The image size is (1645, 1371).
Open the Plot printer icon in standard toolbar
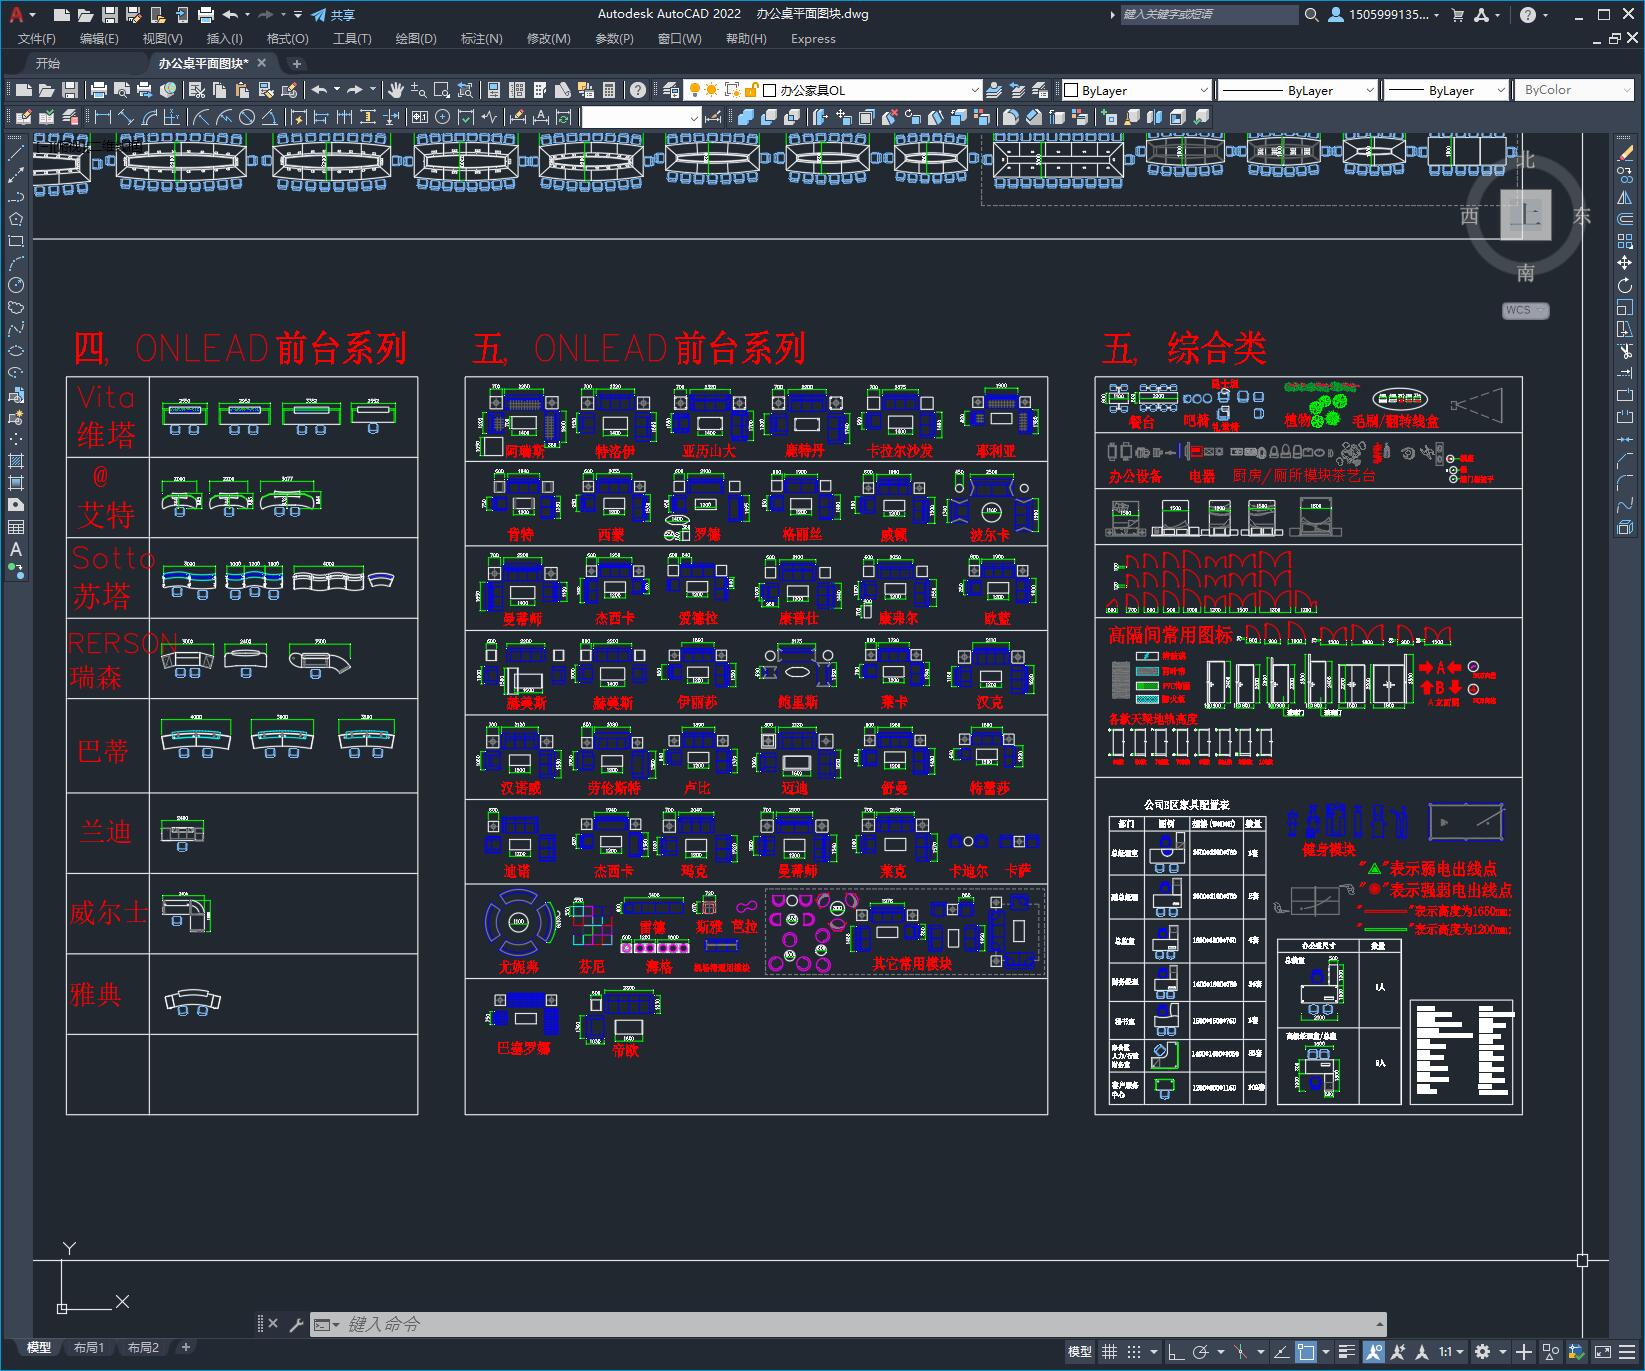click(x=98, y=90)
